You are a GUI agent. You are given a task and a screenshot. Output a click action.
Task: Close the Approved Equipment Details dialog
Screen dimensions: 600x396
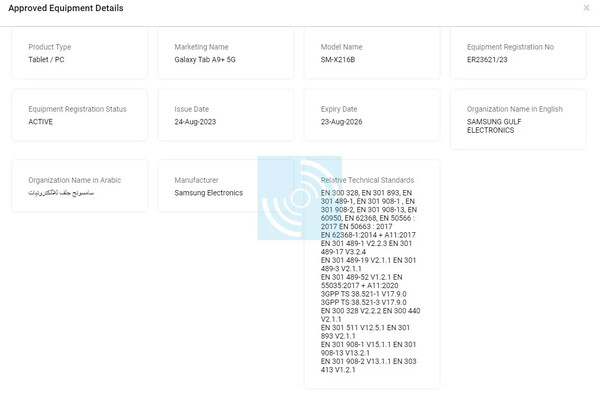pyautogui.click(x=586, y=8)
